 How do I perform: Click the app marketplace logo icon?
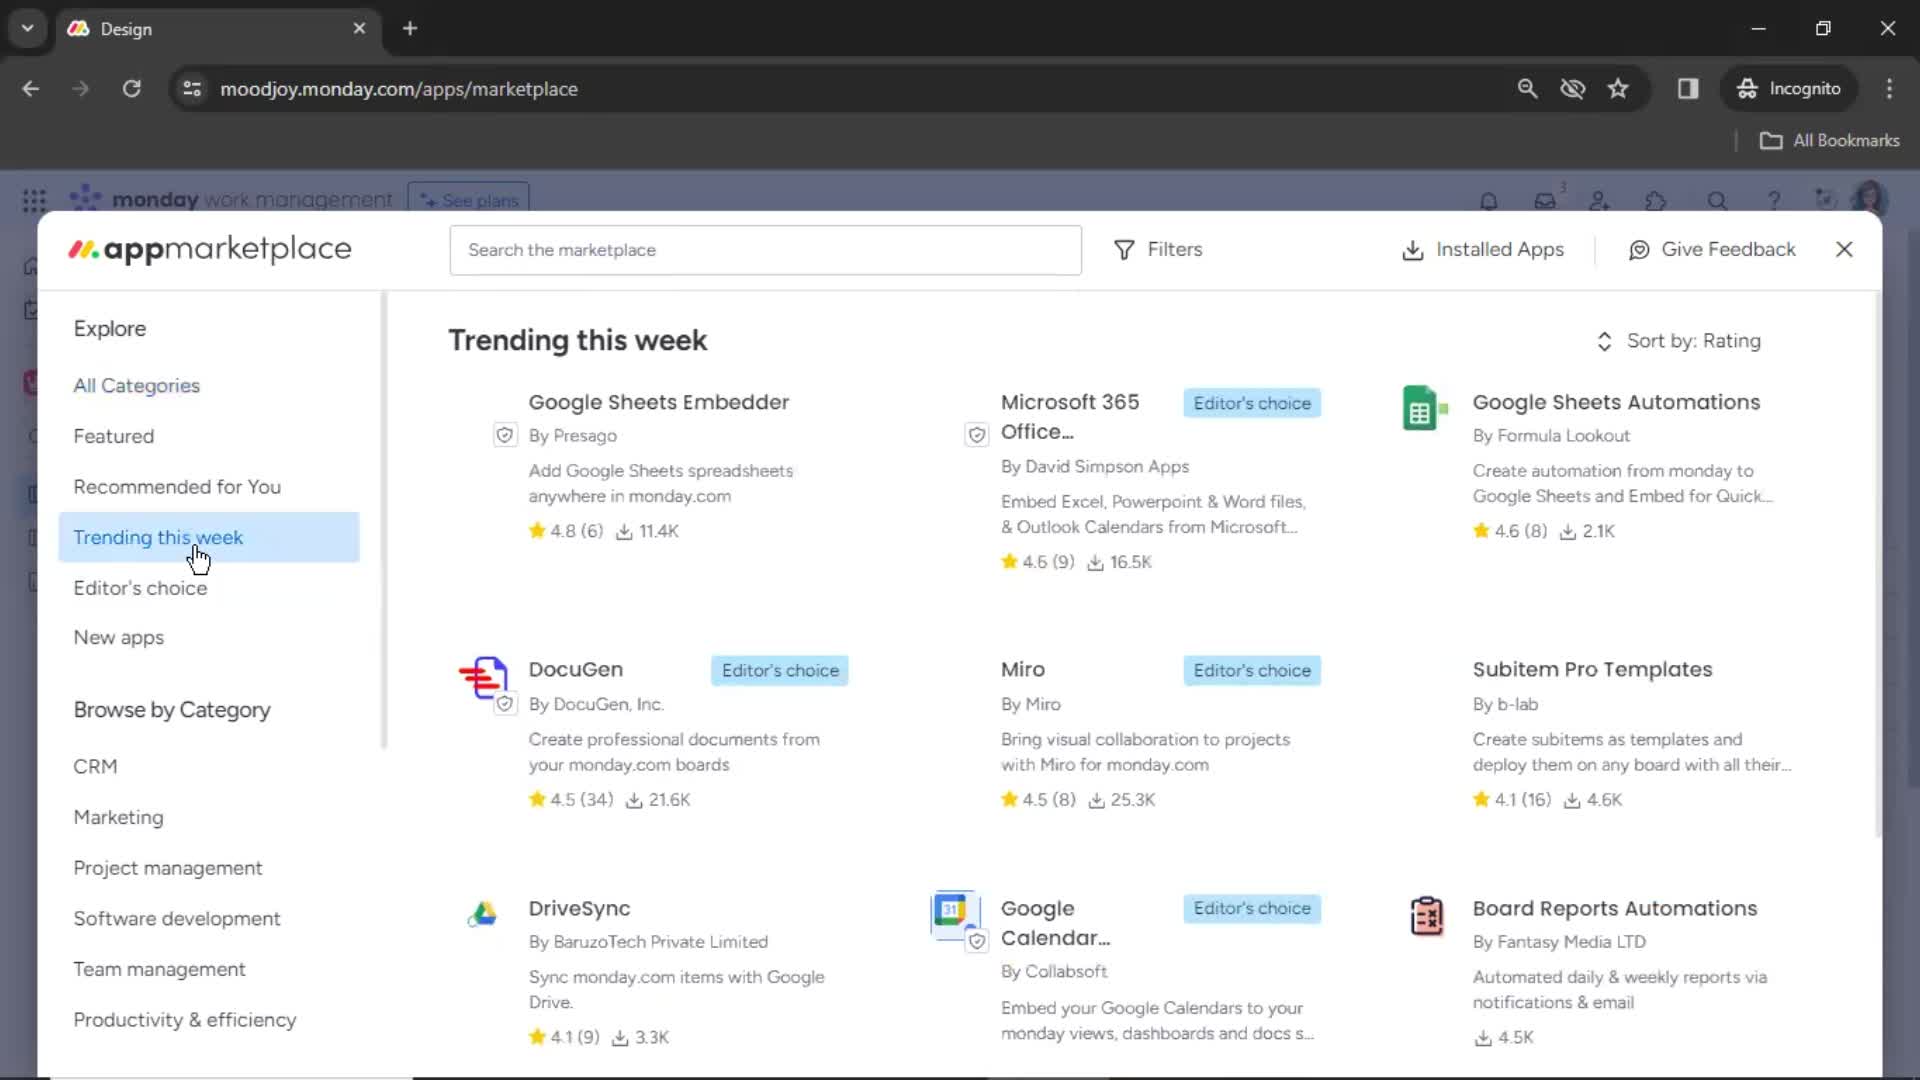[x=82, y=249]
